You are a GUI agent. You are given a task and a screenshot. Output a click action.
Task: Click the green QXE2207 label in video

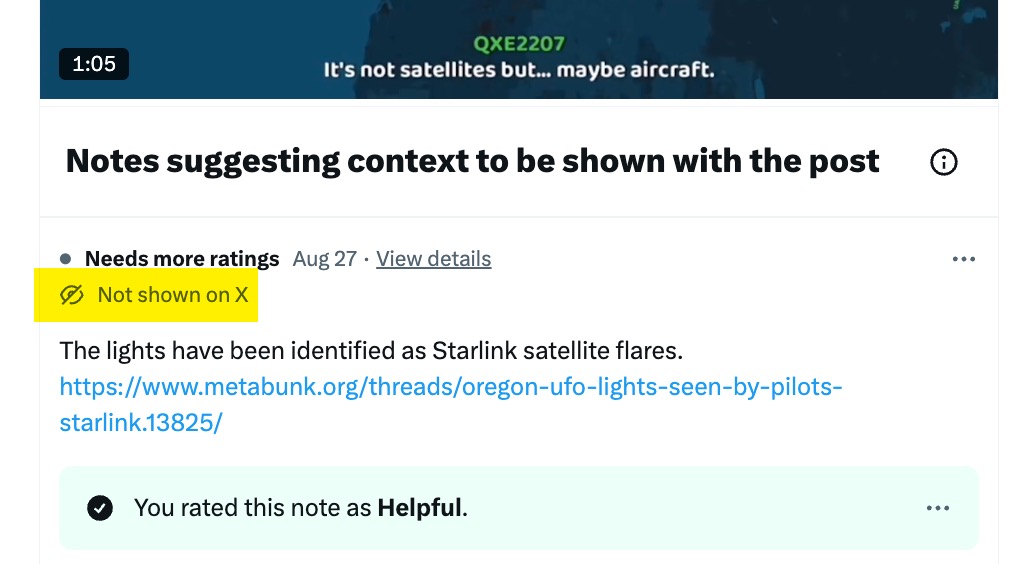519,44
